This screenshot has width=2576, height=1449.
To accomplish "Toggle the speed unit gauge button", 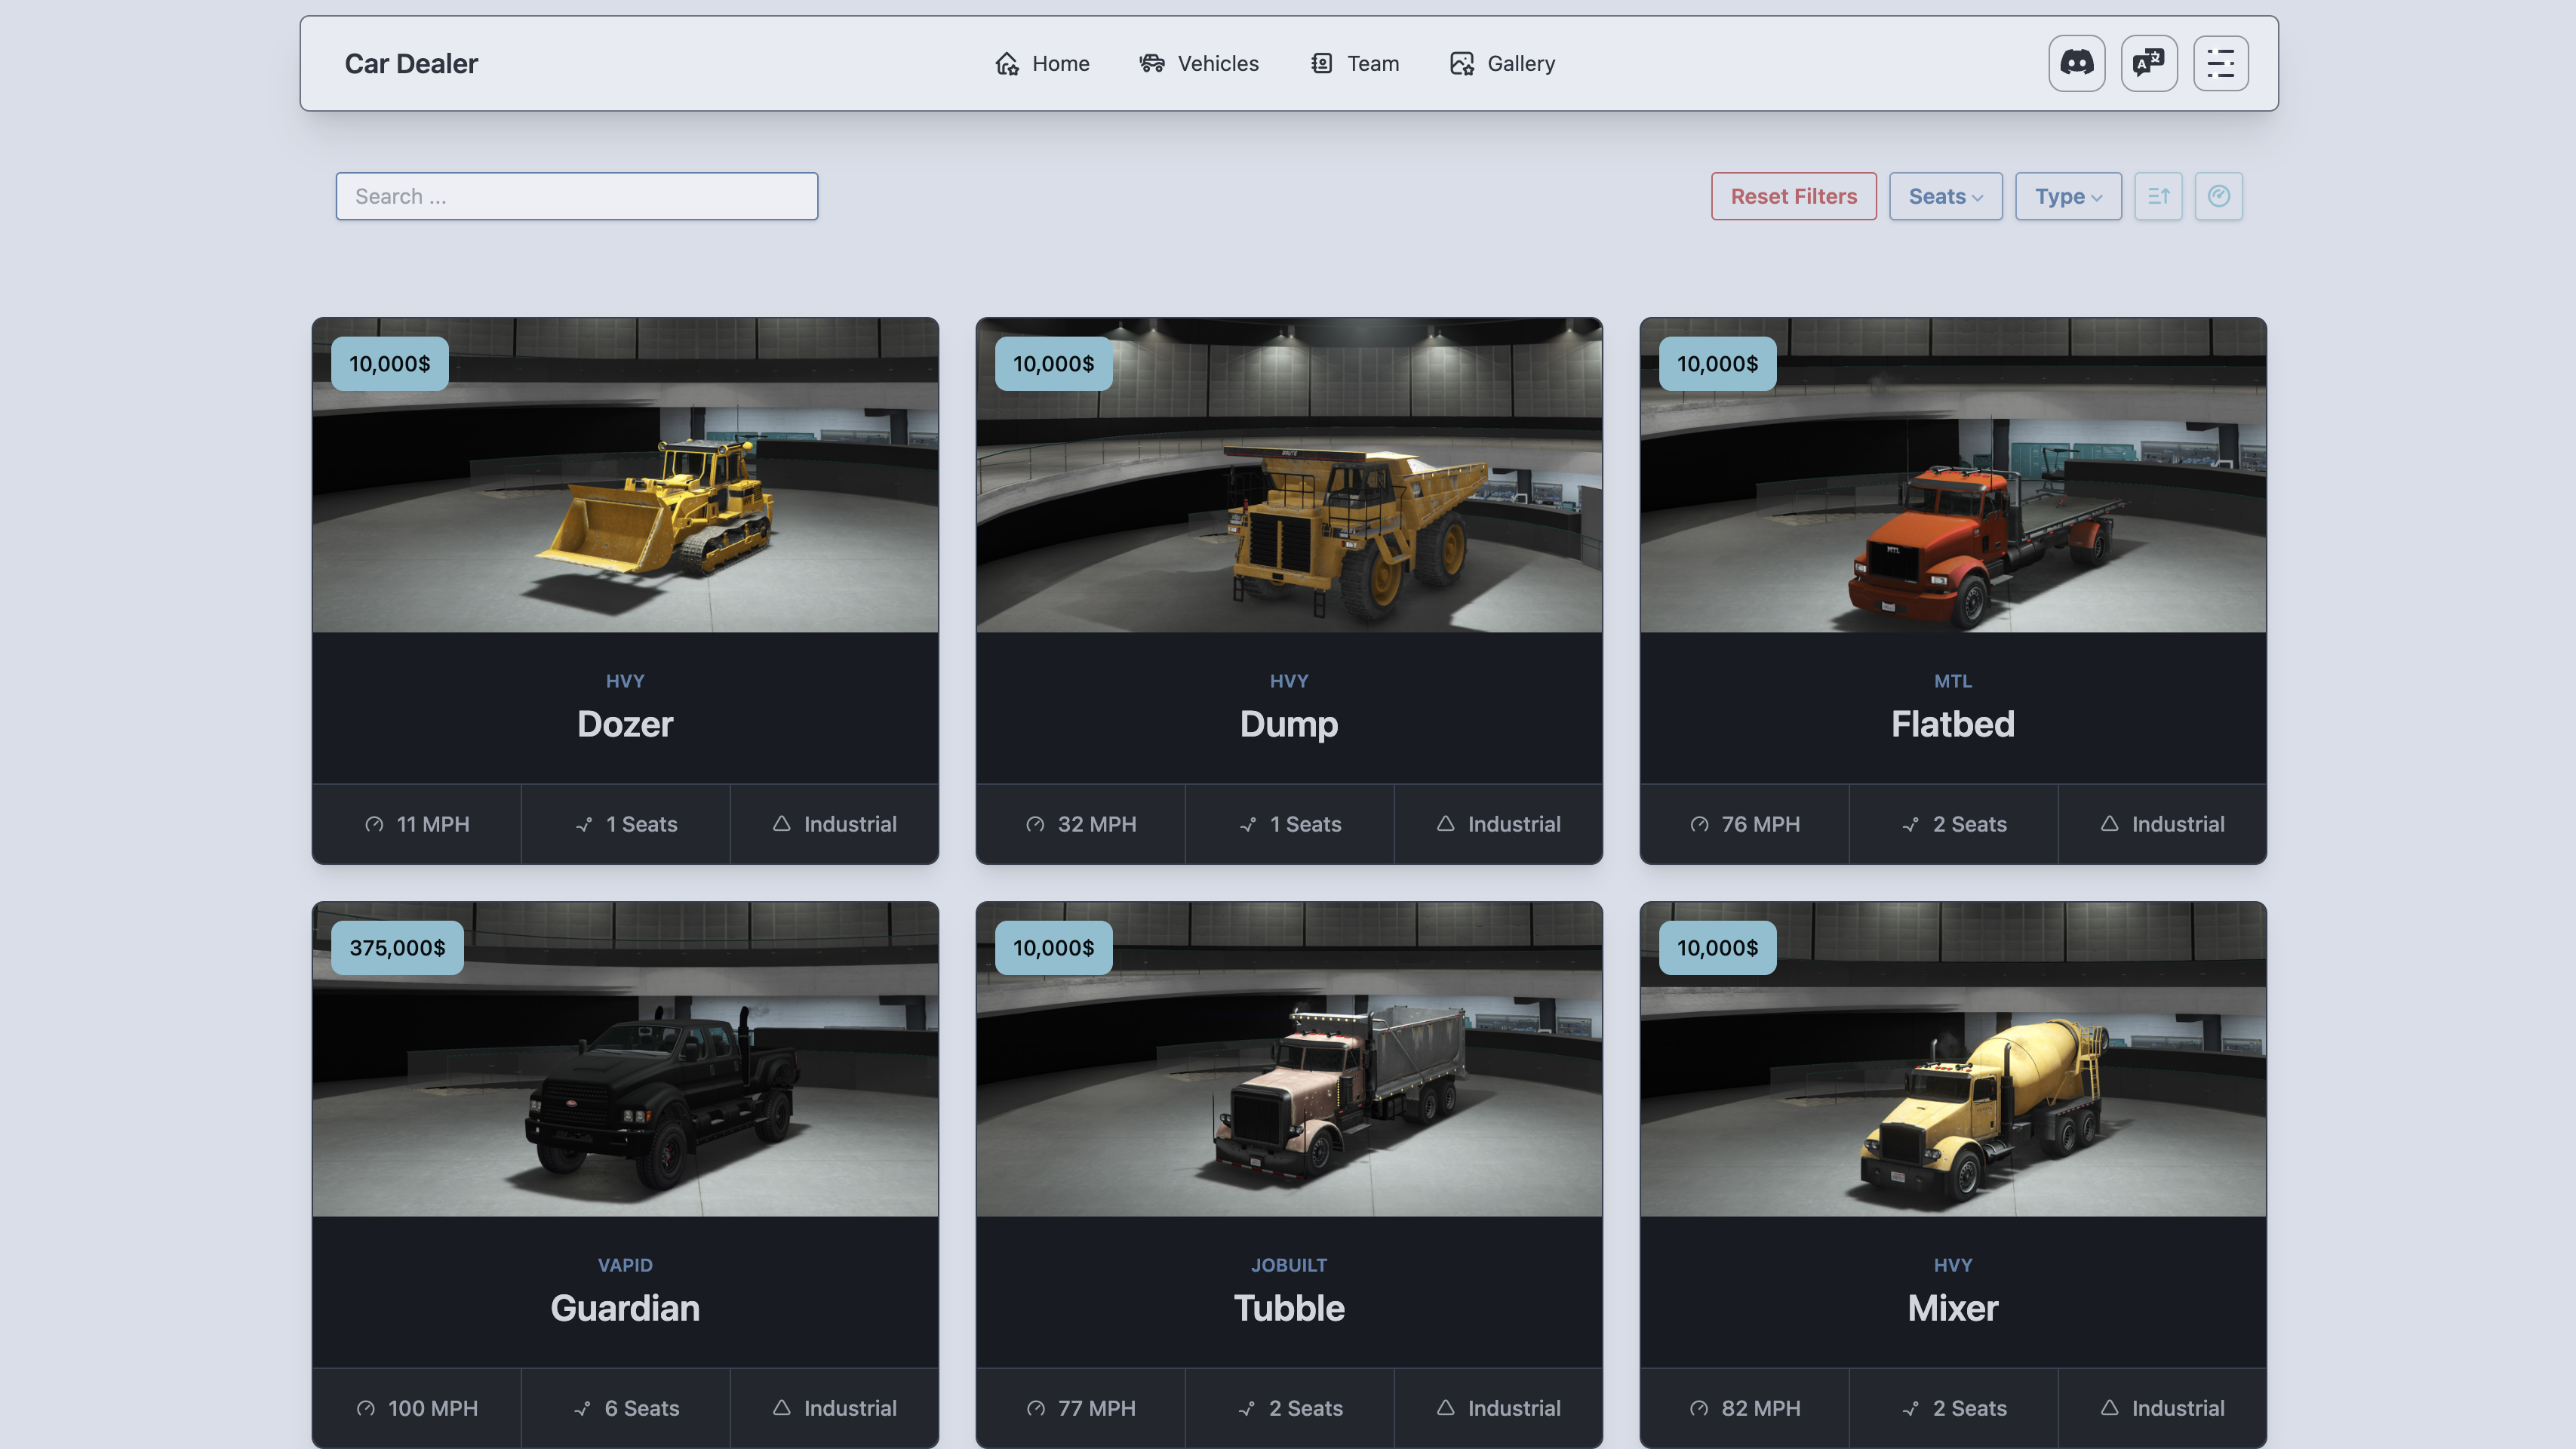I will (x=2218, y=196).
